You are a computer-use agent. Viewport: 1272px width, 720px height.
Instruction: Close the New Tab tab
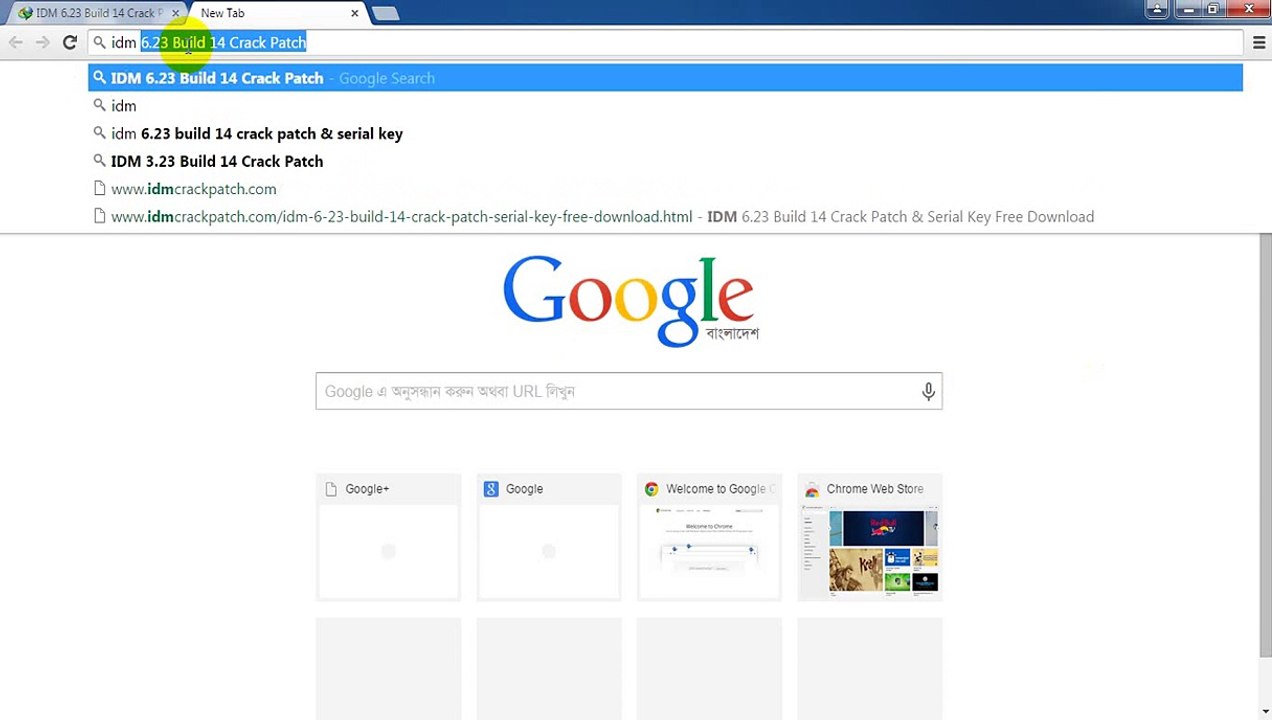point(355,13)
